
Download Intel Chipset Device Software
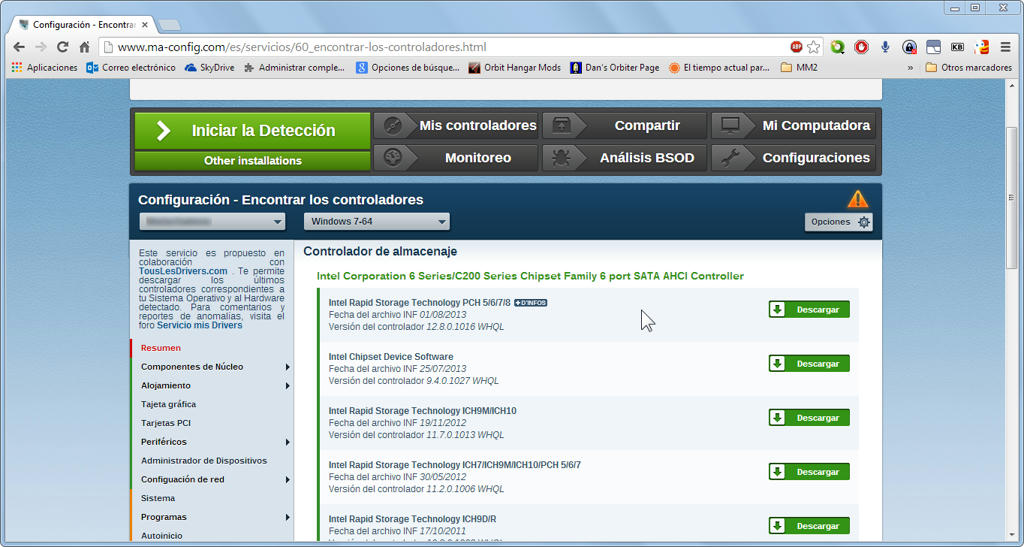click(x=809, y=364)
